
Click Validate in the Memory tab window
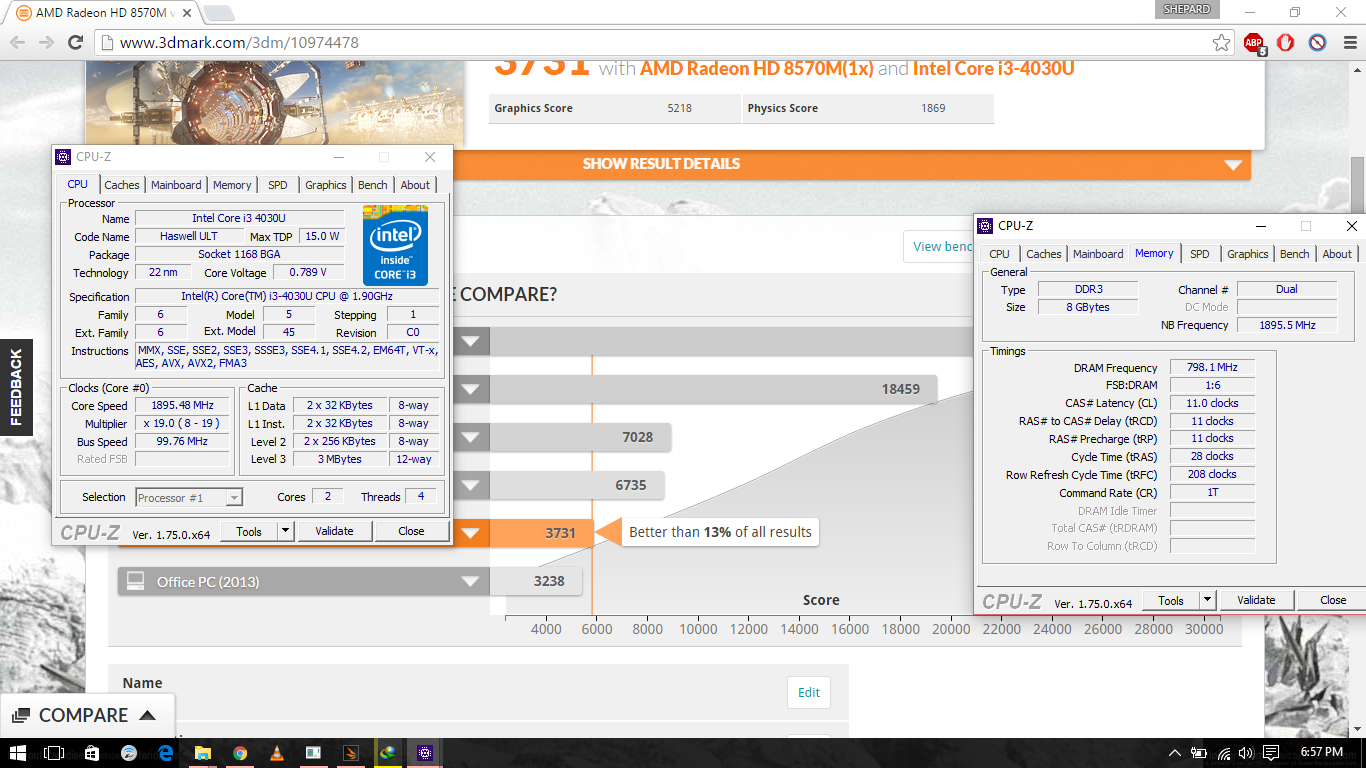pos(1256,600)
